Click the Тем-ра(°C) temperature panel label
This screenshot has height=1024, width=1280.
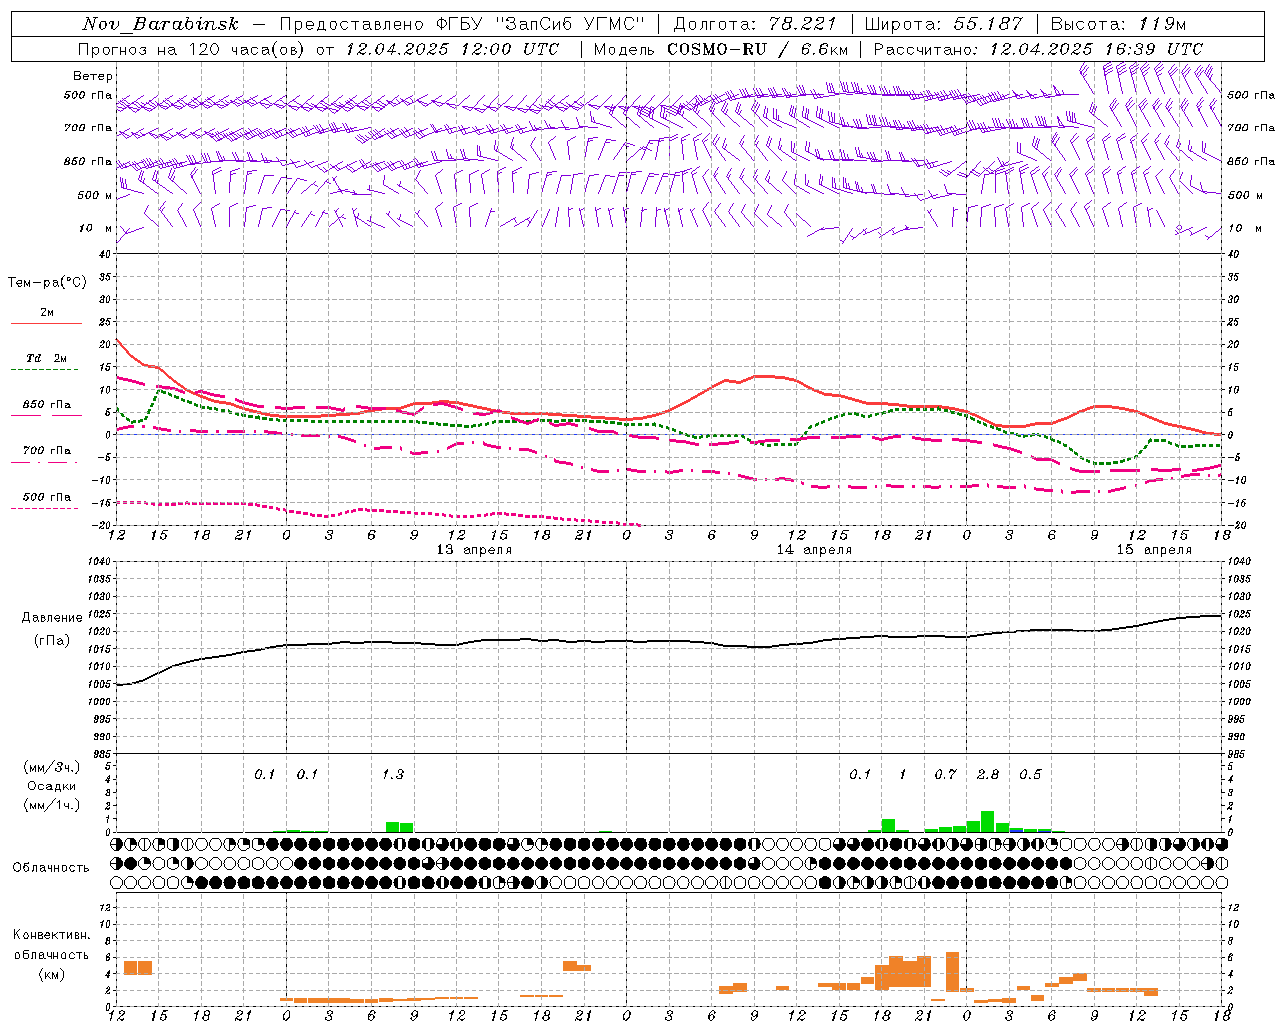tap(47, 283)
